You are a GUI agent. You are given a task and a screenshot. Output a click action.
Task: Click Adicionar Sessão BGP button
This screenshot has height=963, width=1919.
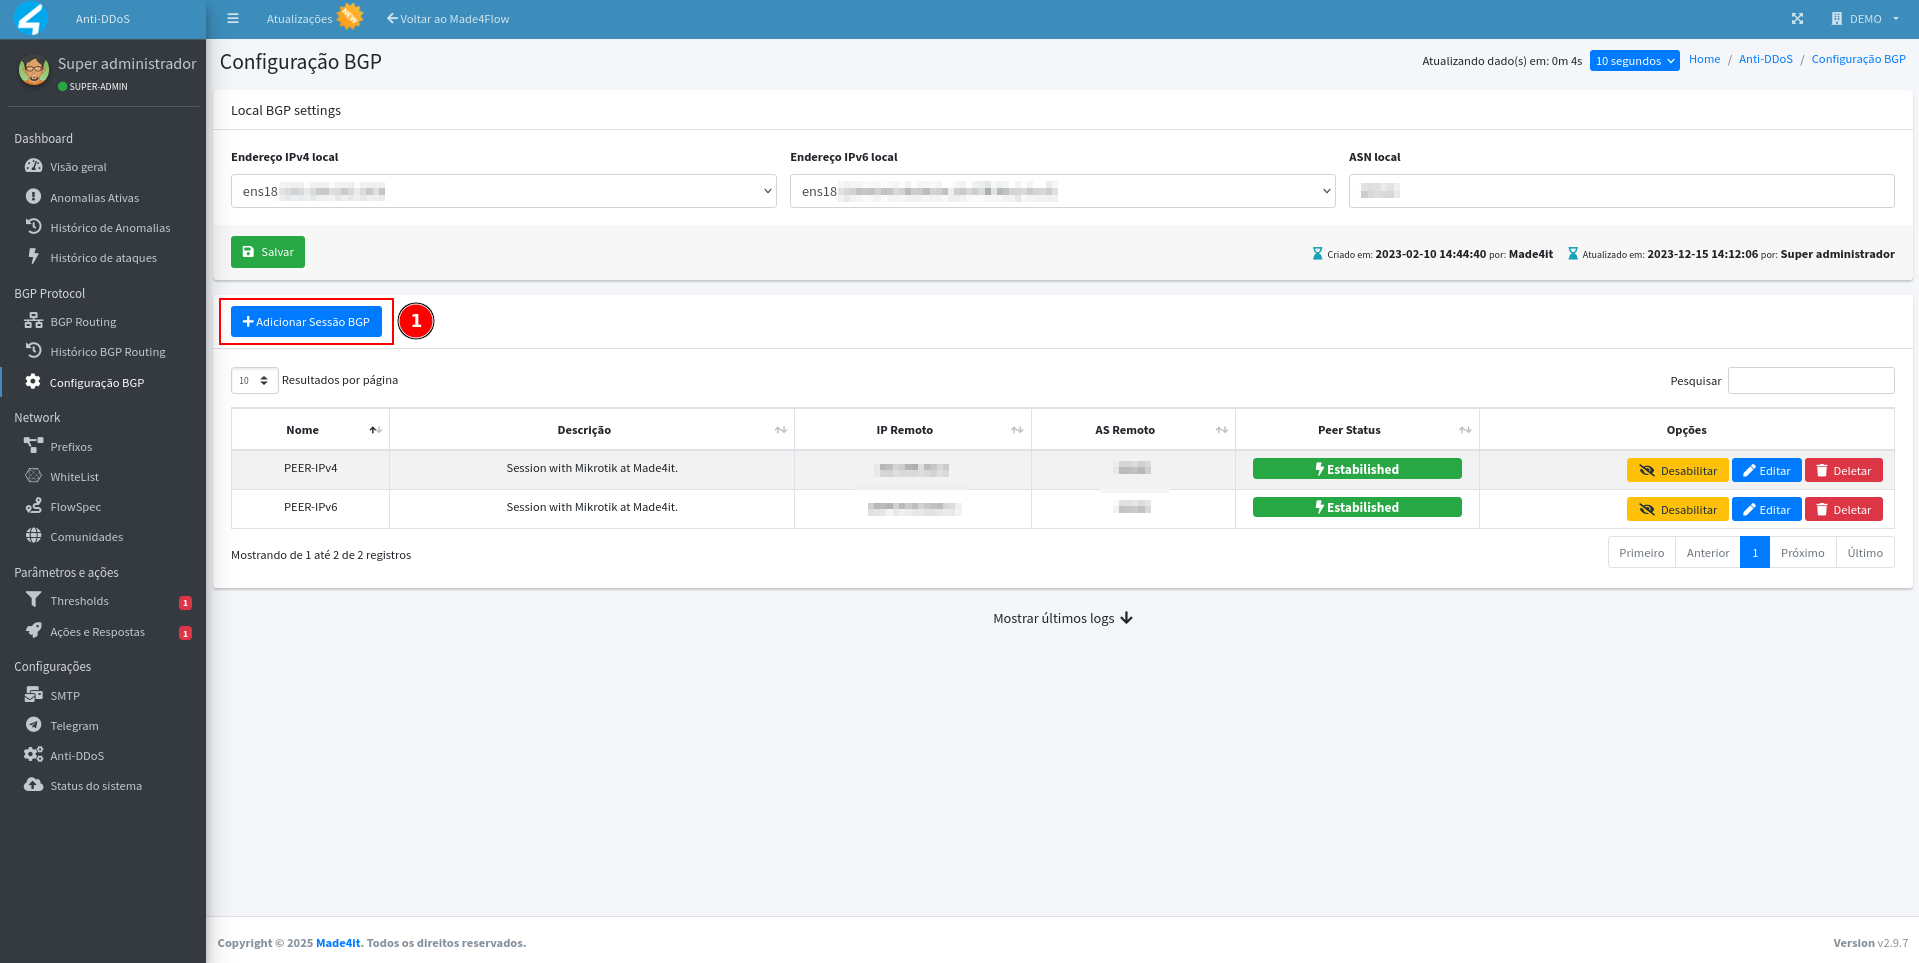pyautogui.click(x=306, y=322)
